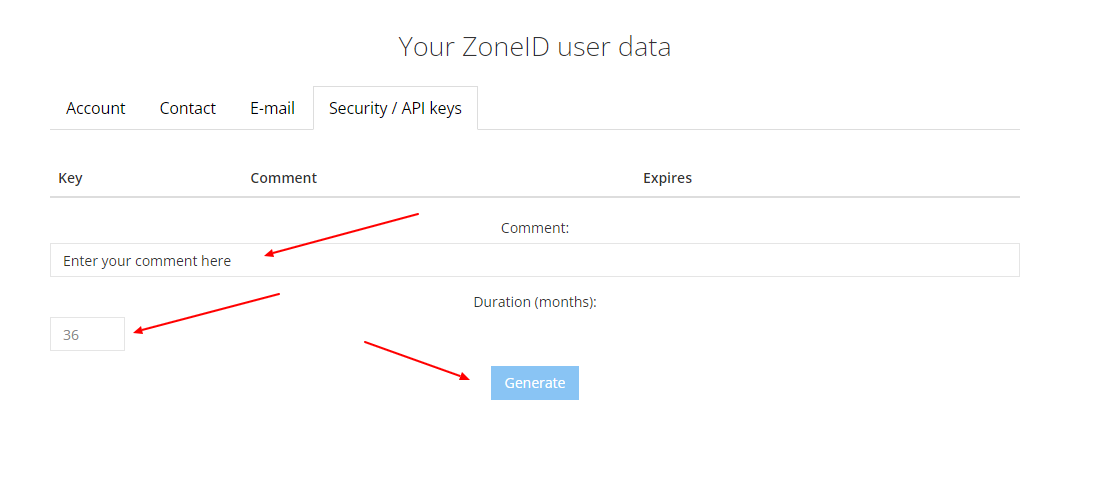Go to the E-mail tab
Viewport: 1094px width, 480px height.
(272, 108)
